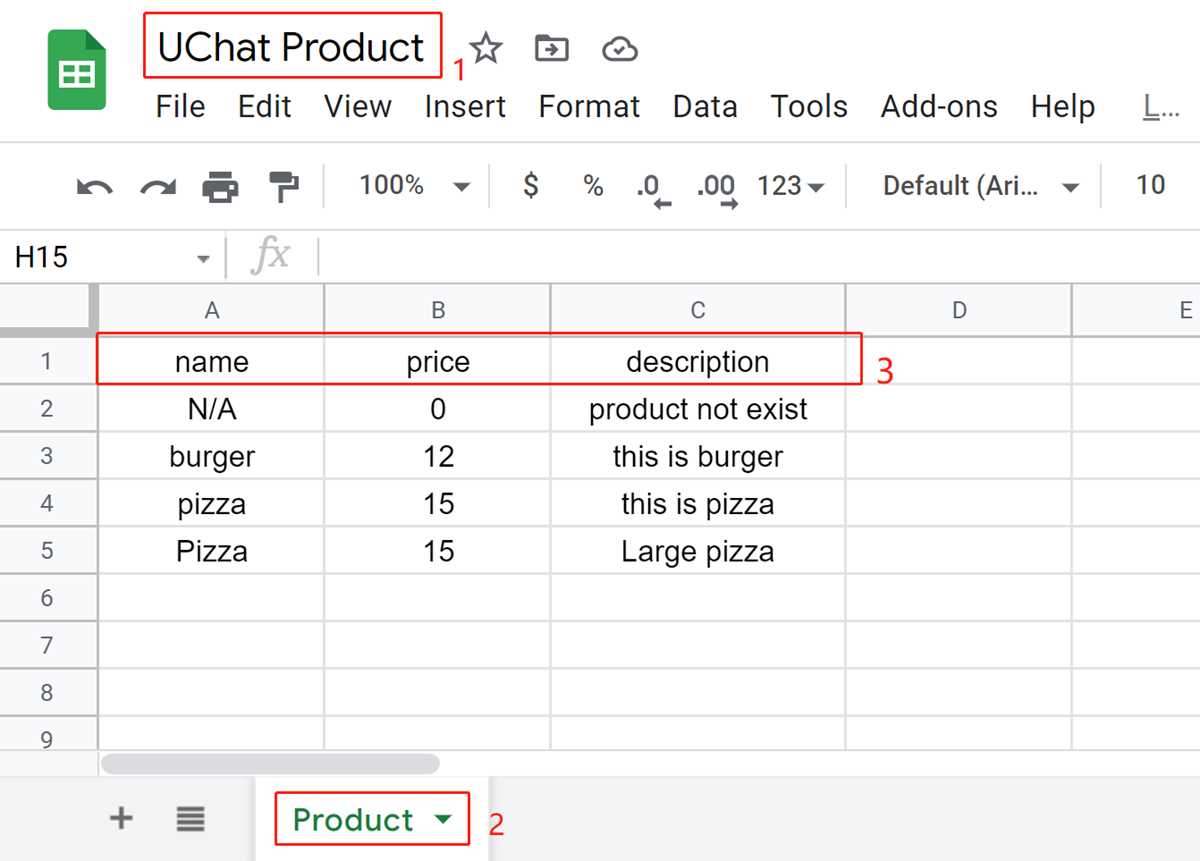Select row 1 header
The height and width of the screenshot is (861, 1200).
tap(48, 361)
